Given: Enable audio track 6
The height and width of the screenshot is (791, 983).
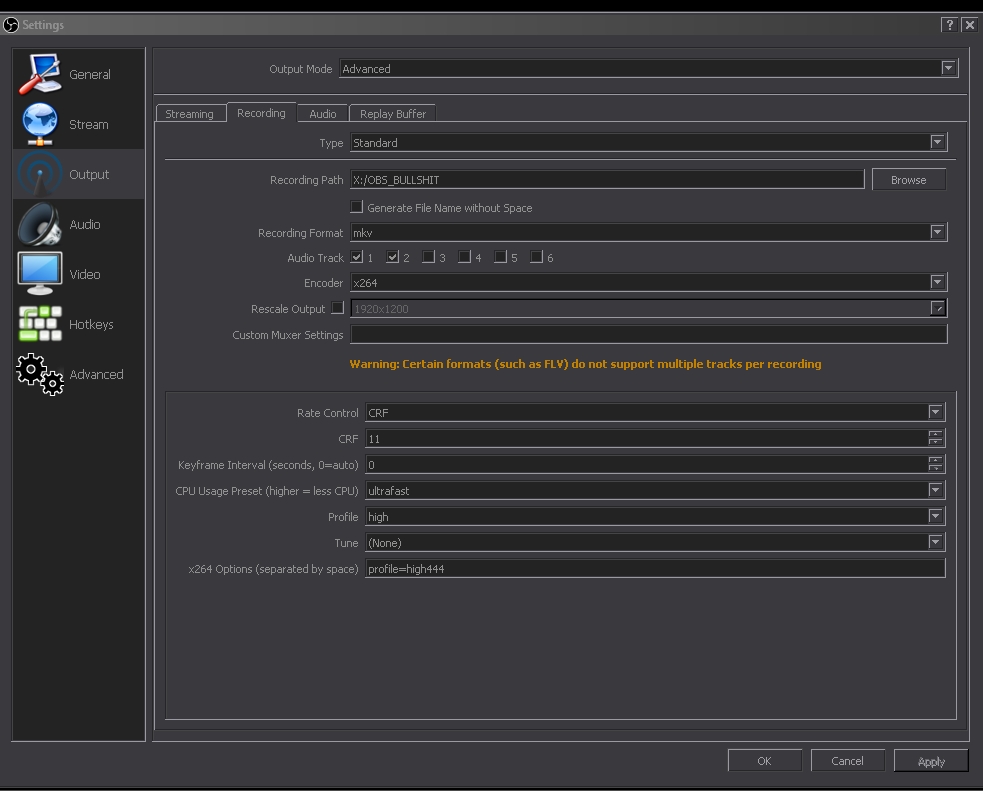Looking at the screenshot, I should pyautogui.click(x=537, y=257).
